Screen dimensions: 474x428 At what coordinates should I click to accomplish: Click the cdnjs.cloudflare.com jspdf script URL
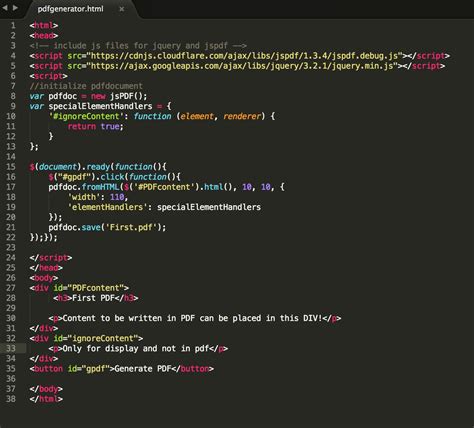(244, 56)
